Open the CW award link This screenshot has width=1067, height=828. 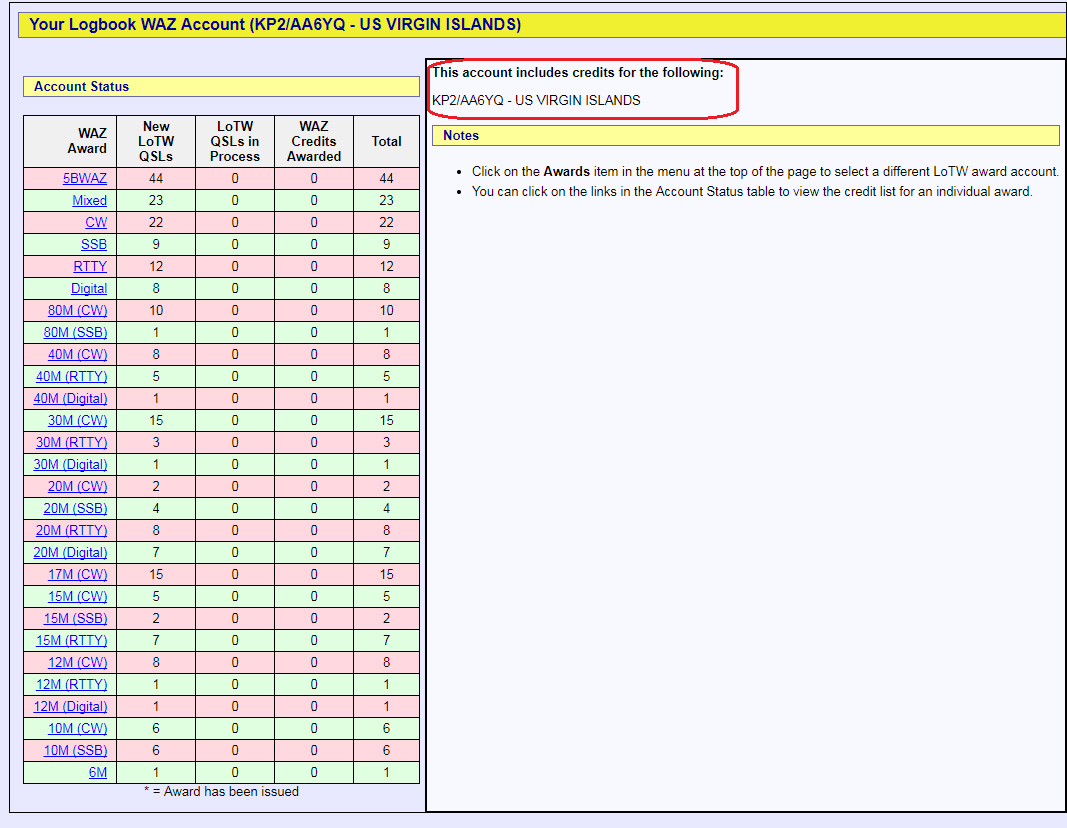click(x=96, y=222)
